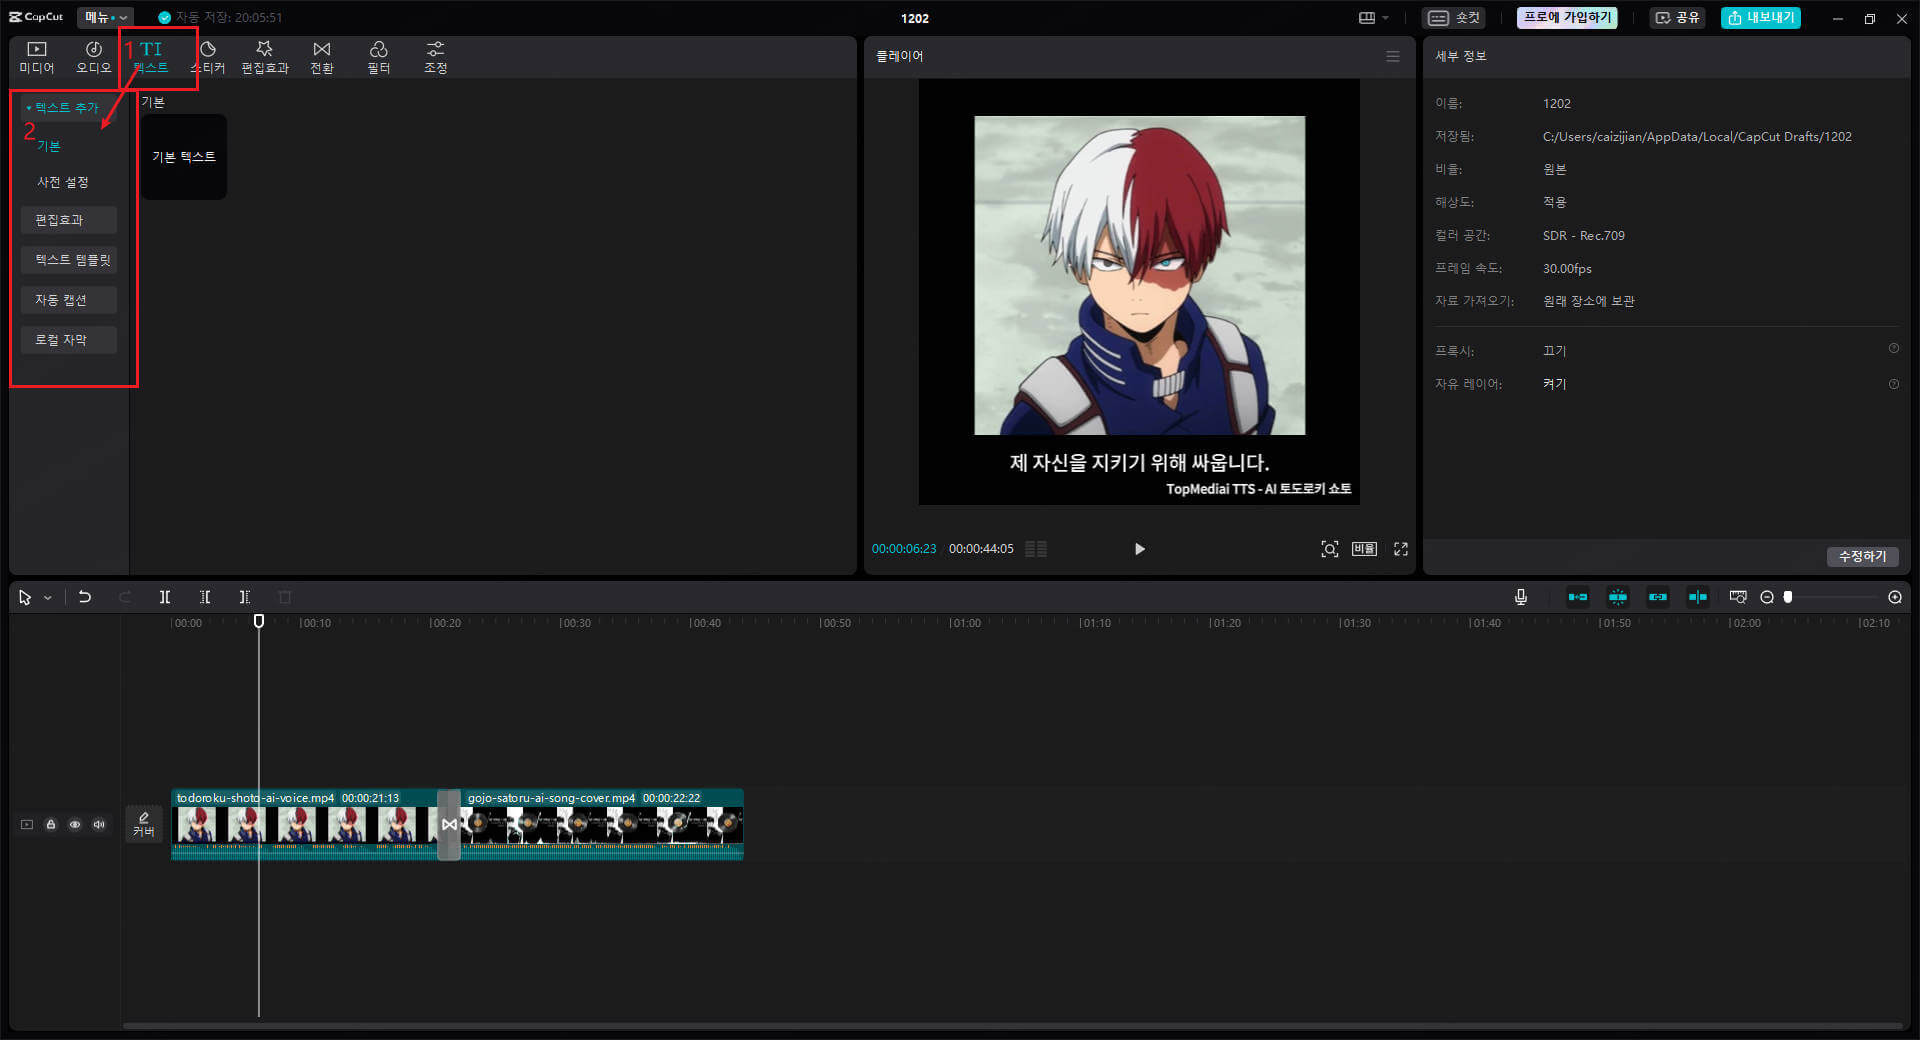Viewport: 1920px width, 1040px height.
Task: Lock the main video track
Action: click(x=51, y=824)
